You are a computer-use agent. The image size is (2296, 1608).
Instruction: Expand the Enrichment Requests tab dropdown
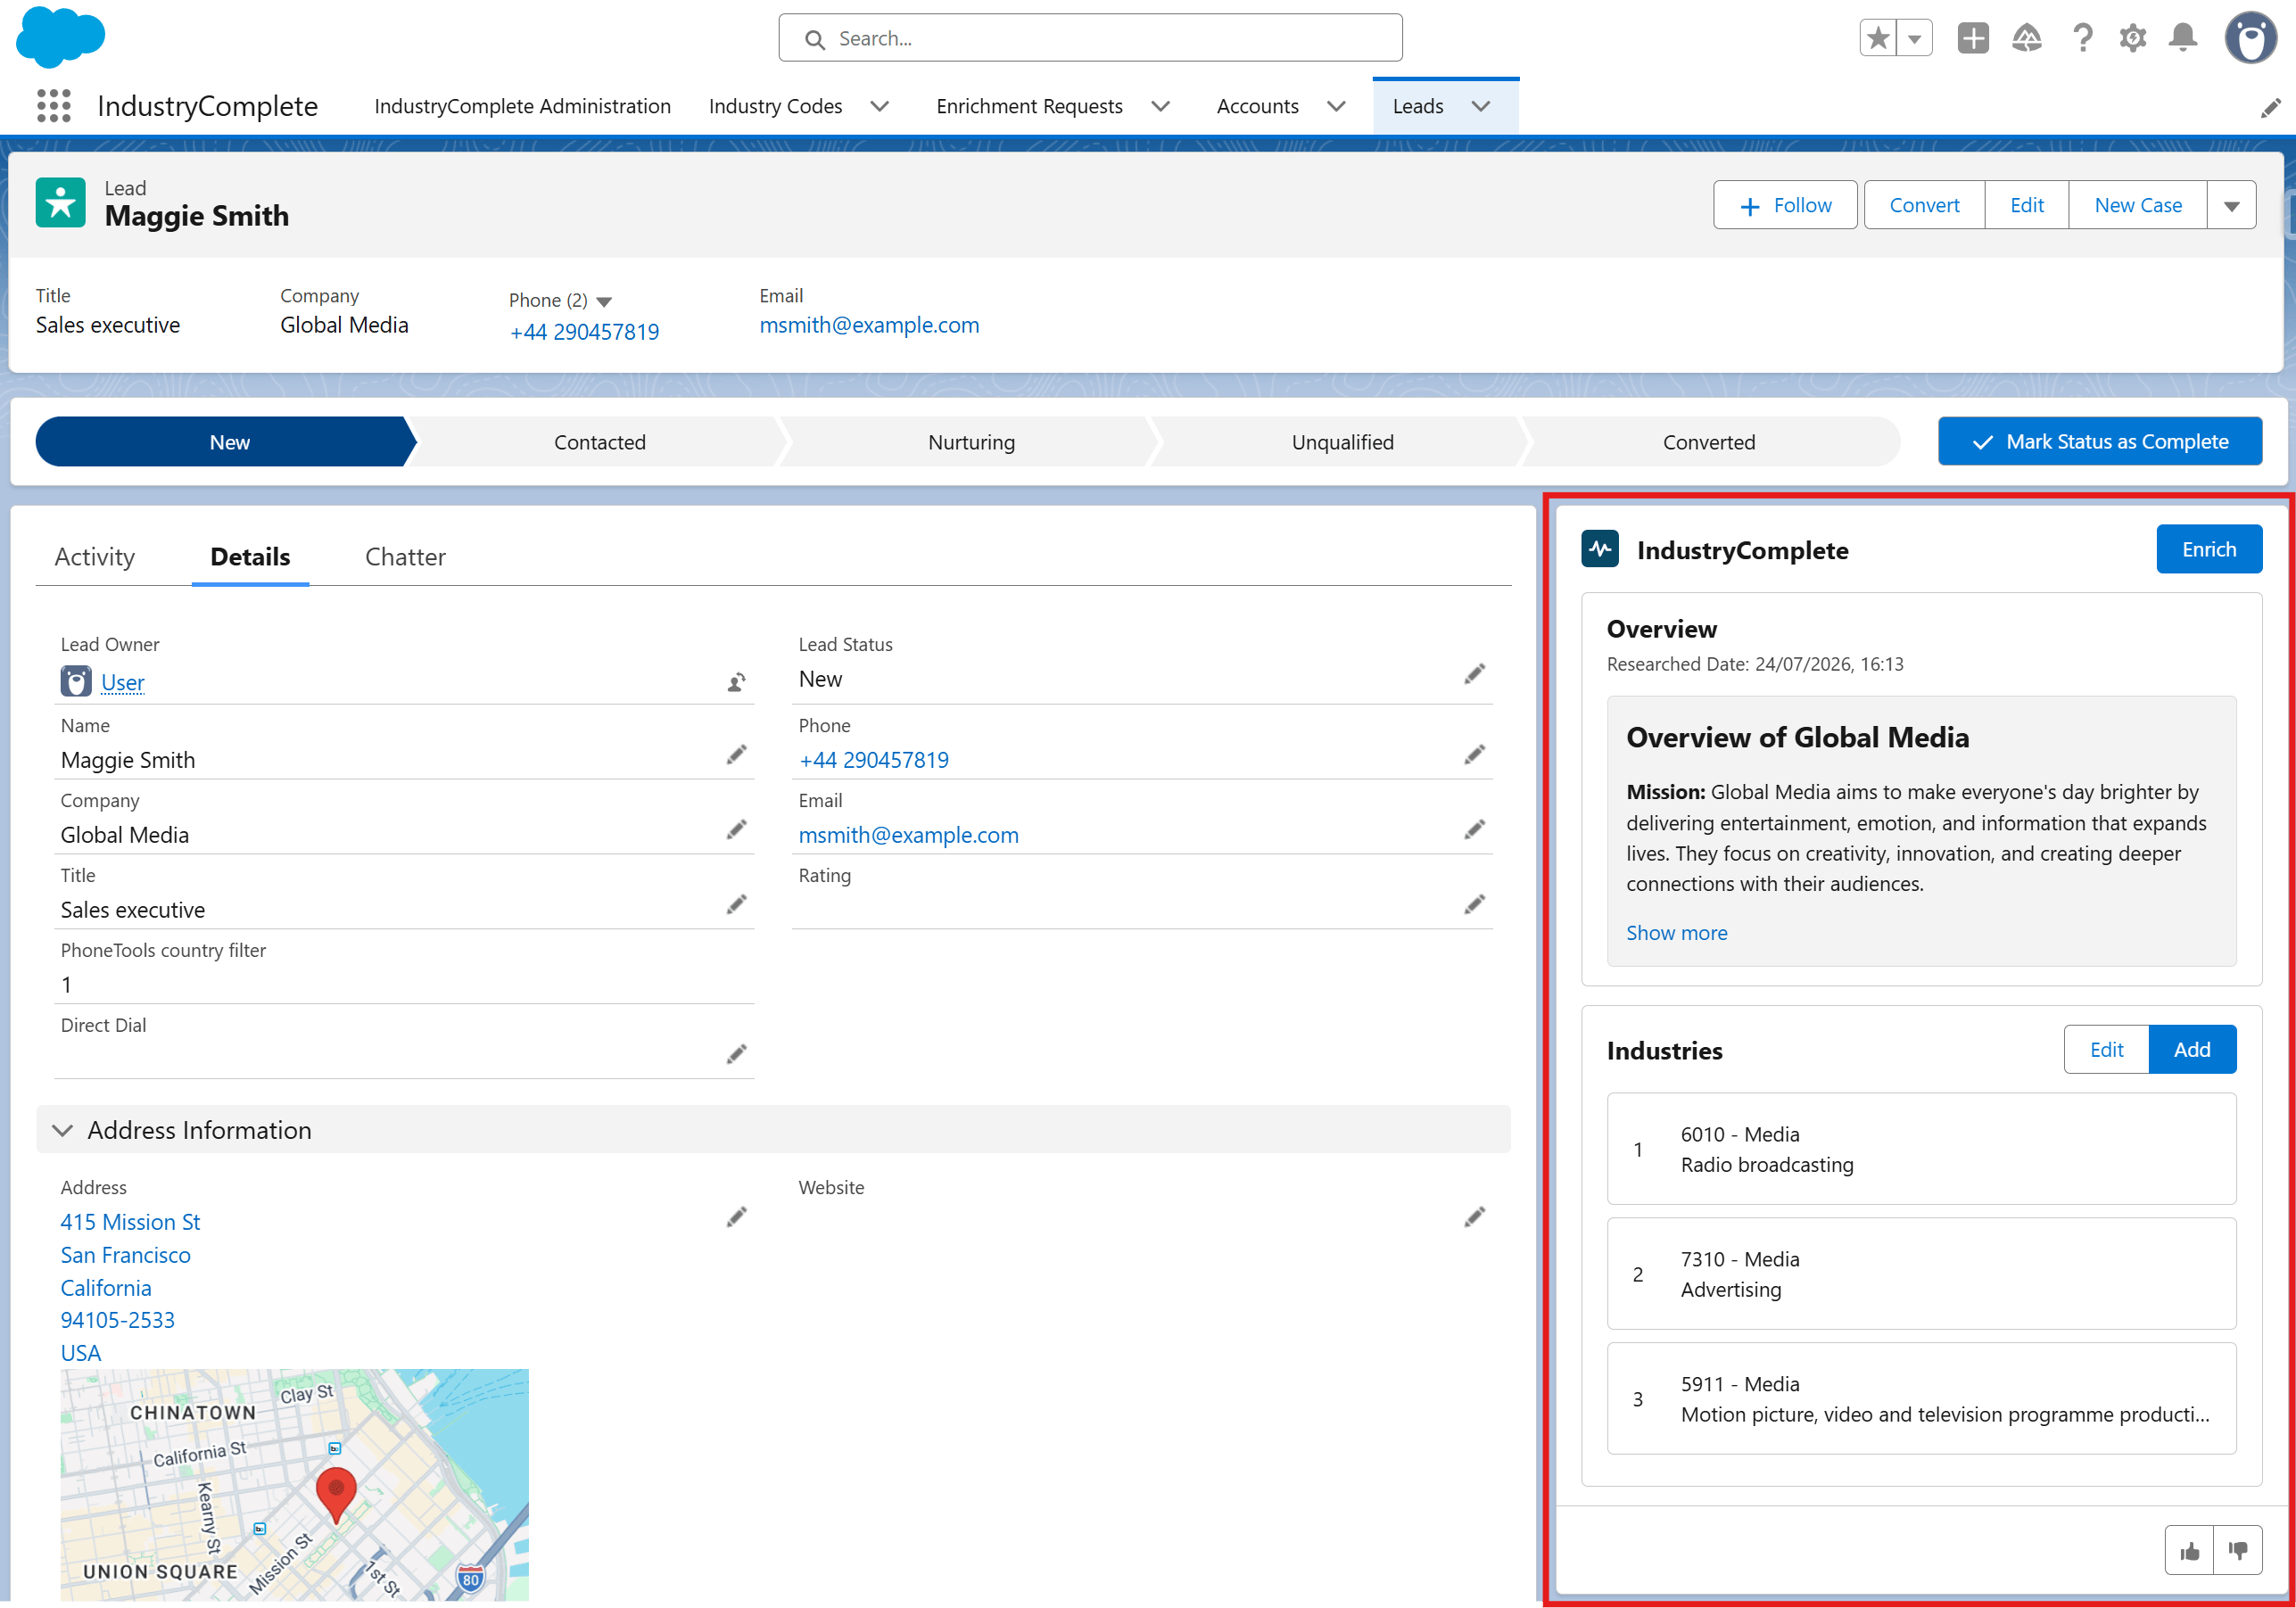1161,107
